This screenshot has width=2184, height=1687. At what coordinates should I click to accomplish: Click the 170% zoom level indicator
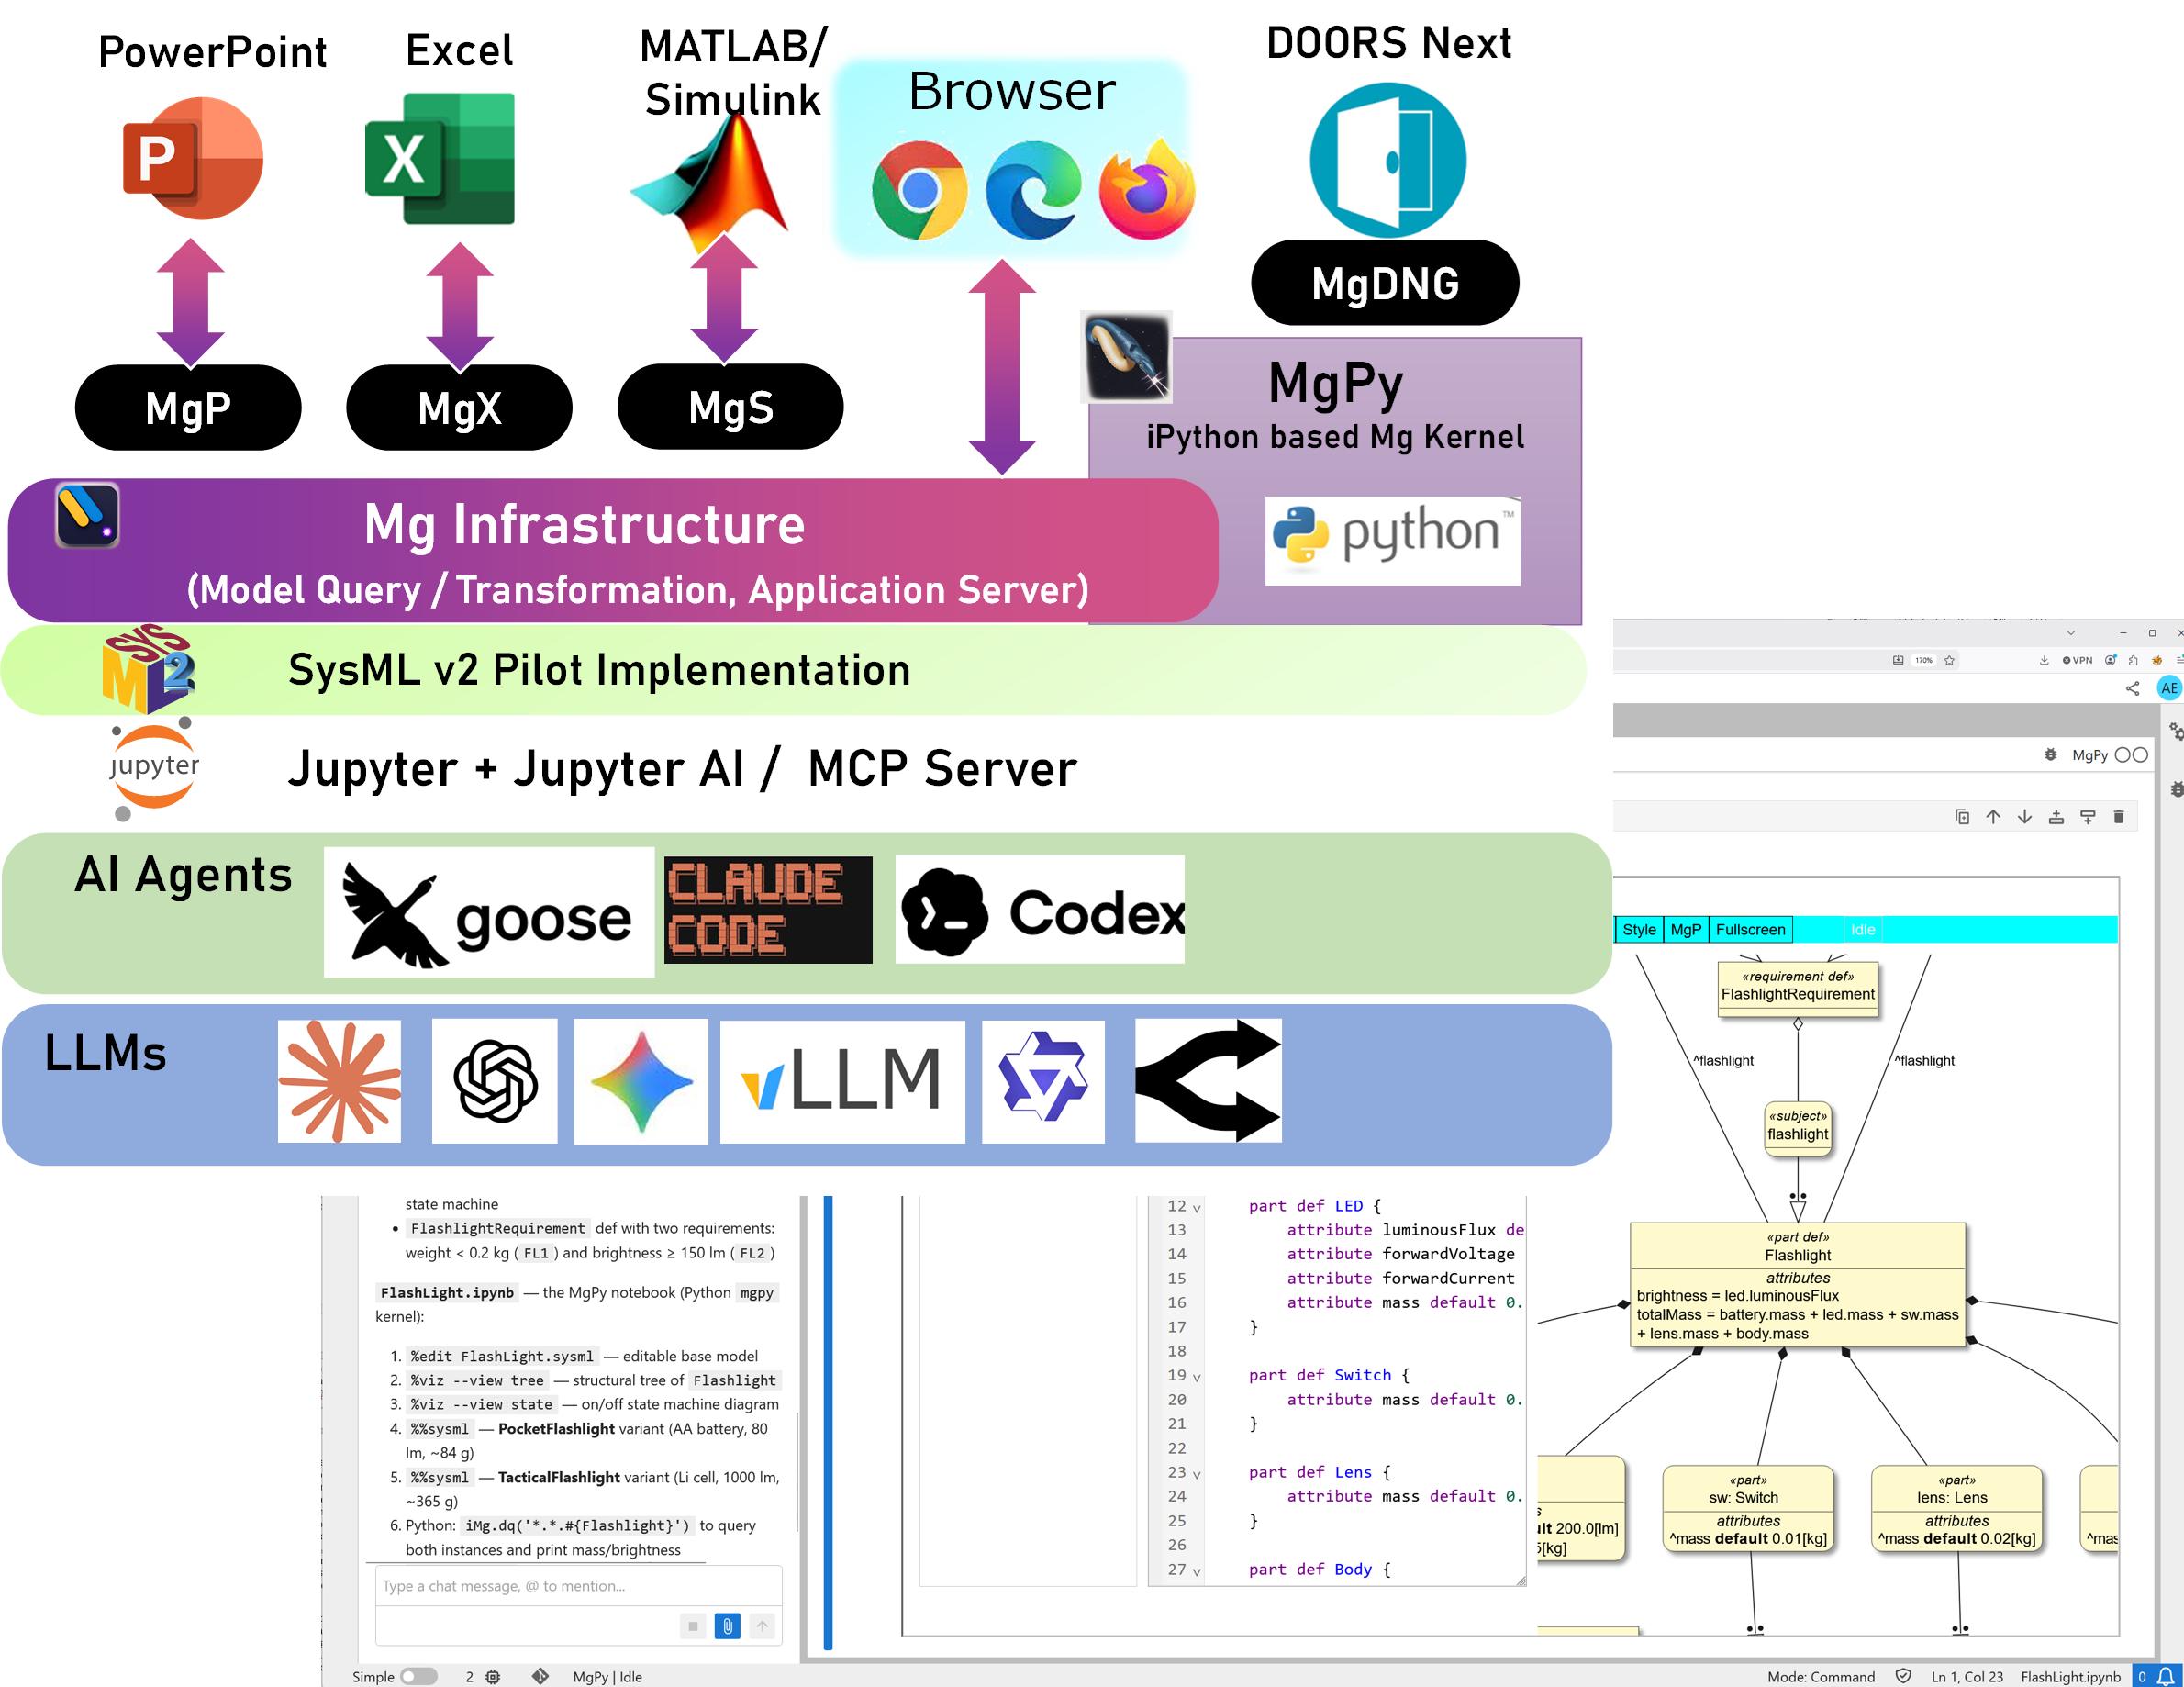(1923, 660)
